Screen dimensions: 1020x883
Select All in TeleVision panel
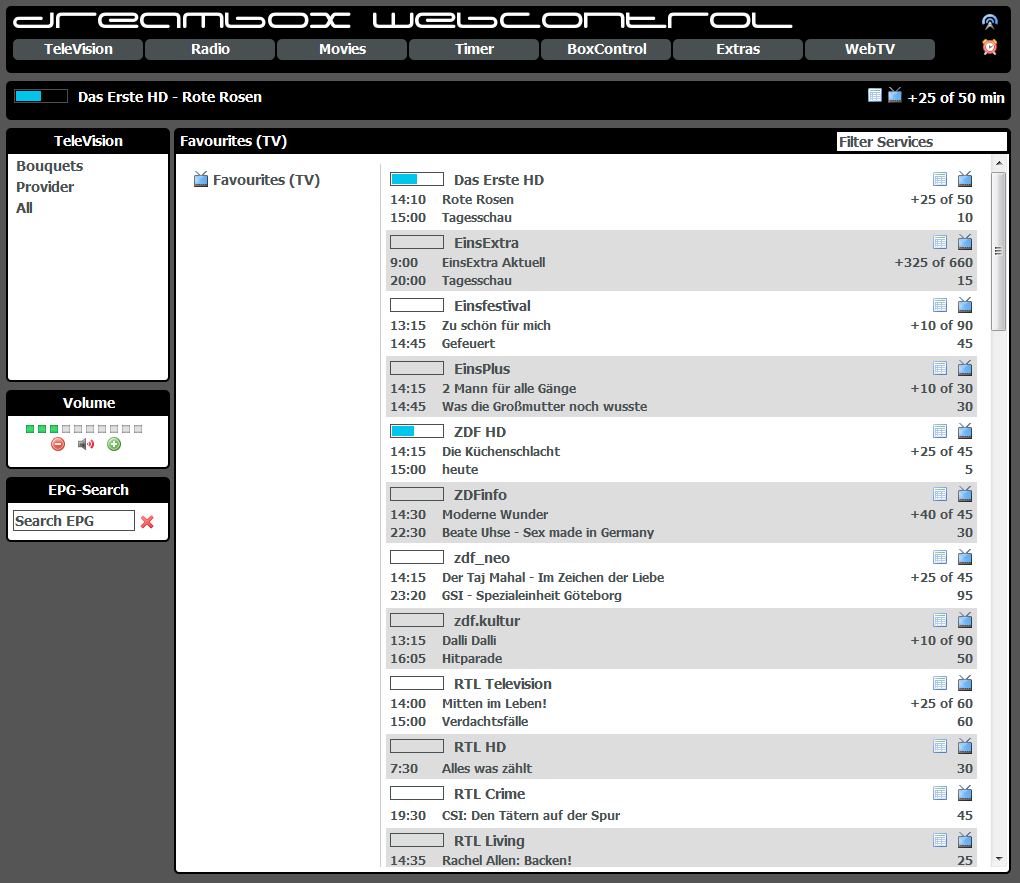pyautogui.click(x=24, y=208)
